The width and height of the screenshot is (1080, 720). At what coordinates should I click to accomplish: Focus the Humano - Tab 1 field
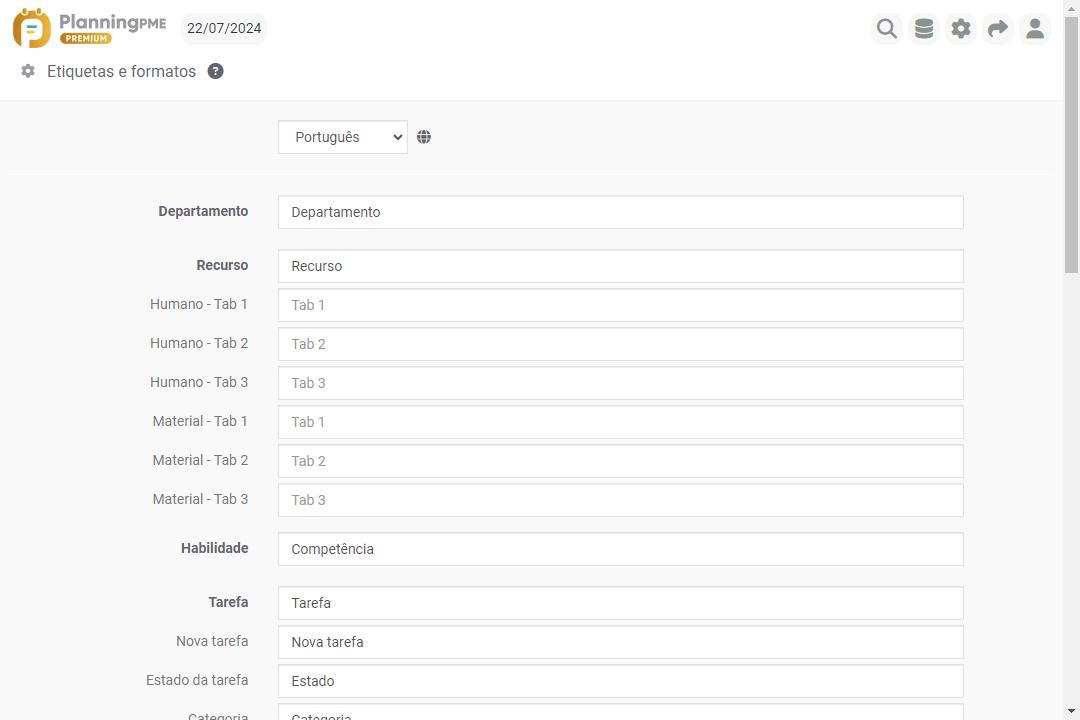pyautogui.click(x=621, y=305)
